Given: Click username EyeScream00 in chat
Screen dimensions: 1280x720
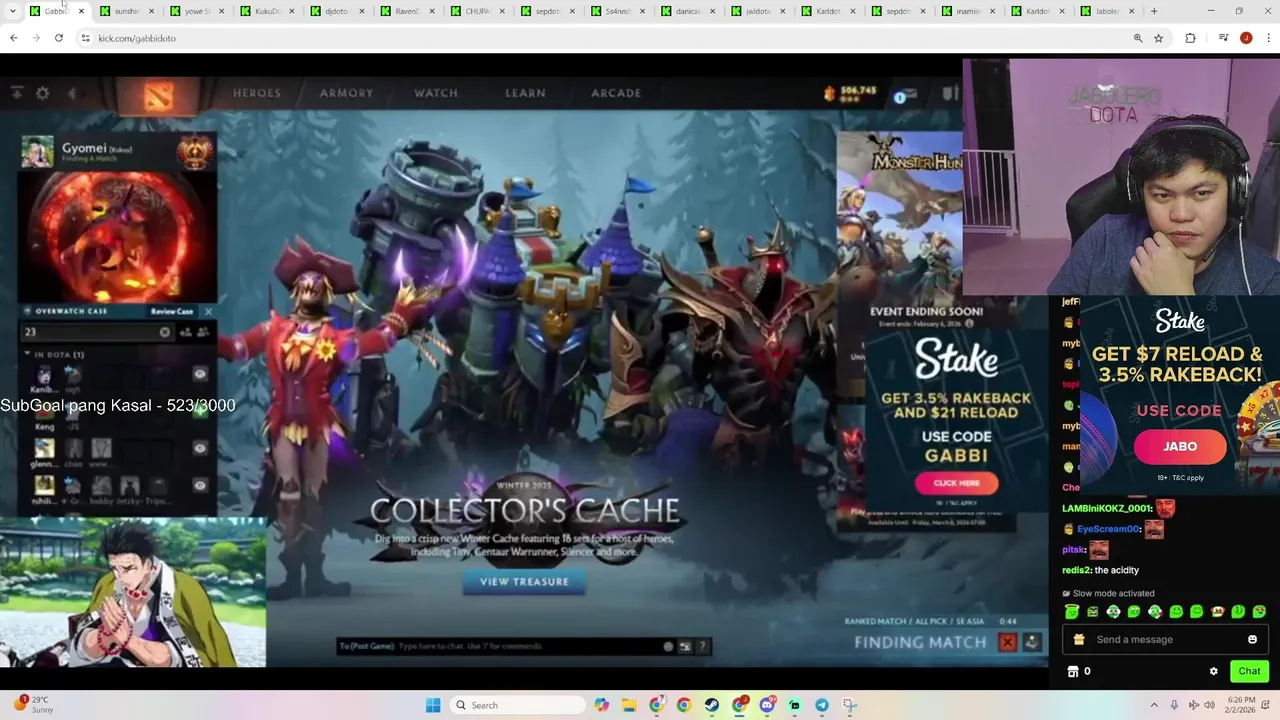Looking at the screenshot, I should (1108, 529).
